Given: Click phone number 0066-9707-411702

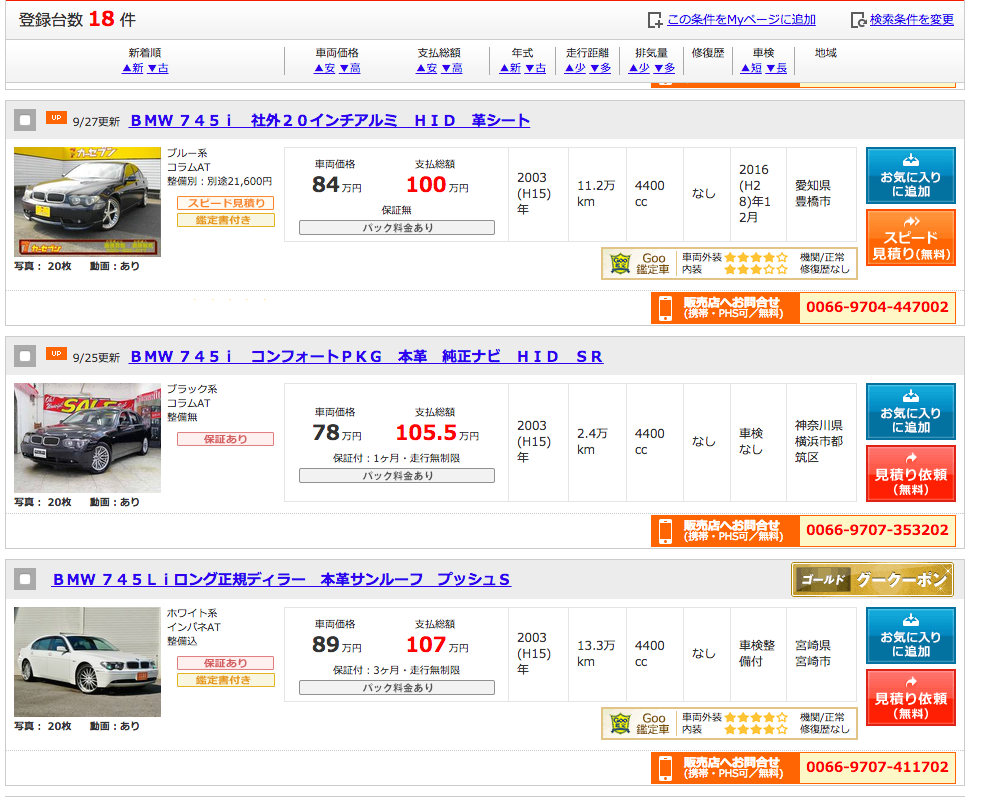Looking at the screenshot, I should 877,767.
